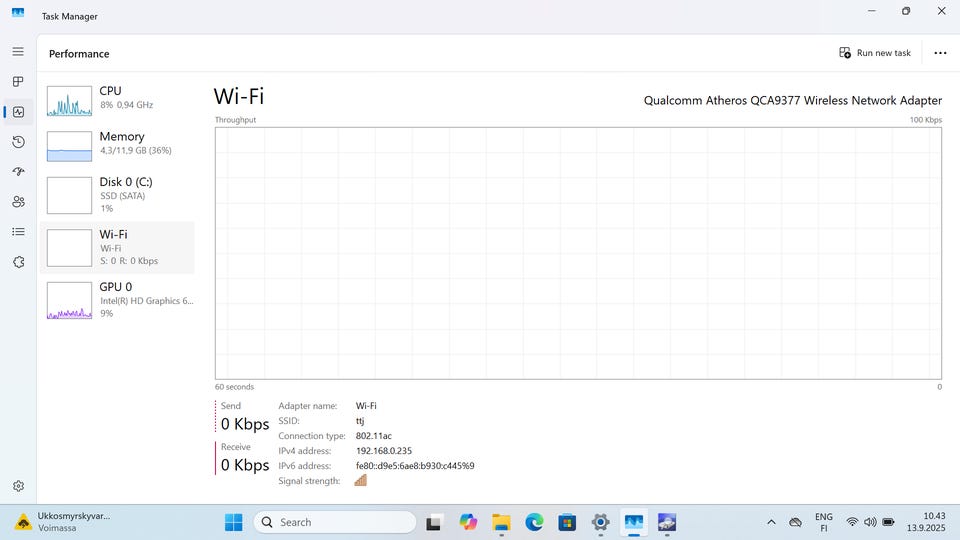Click the Wi-Fi throughput graph area
The image size is (960, 540).
coord(578,253)
